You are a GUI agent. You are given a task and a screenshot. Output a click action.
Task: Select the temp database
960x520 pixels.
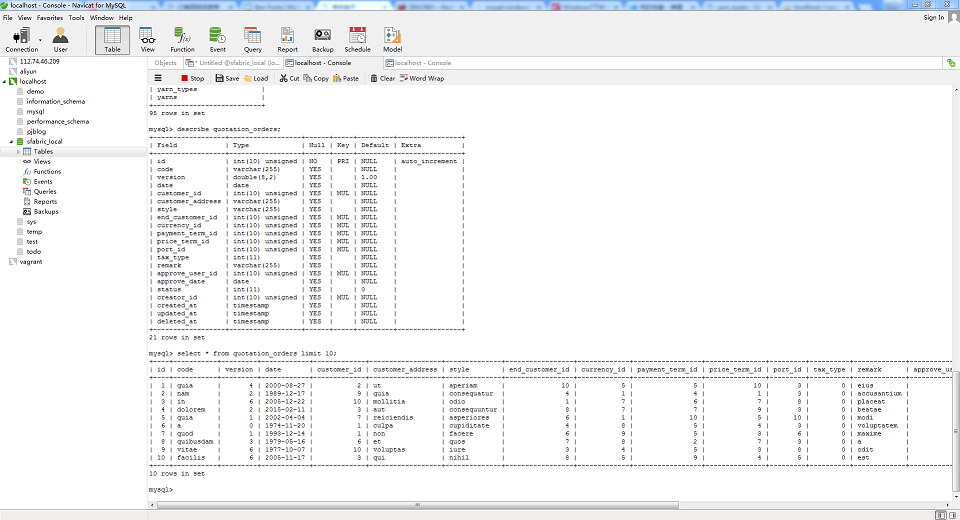click(x=34, y=232)
